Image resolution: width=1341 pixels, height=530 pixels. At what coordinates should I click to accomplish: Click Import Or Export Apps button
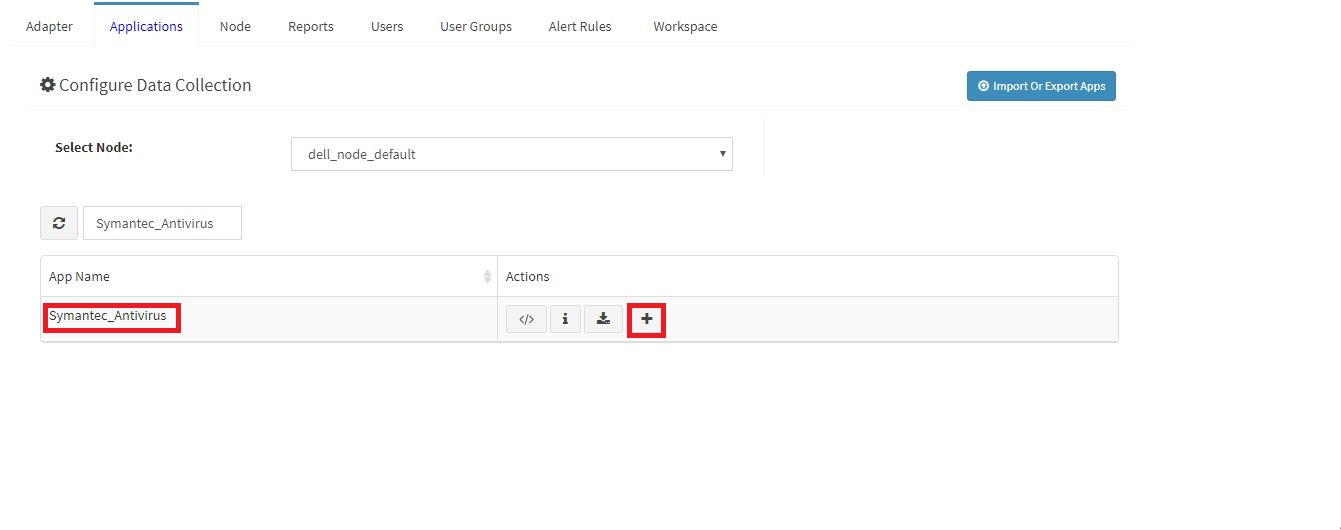click(1041, 86)
